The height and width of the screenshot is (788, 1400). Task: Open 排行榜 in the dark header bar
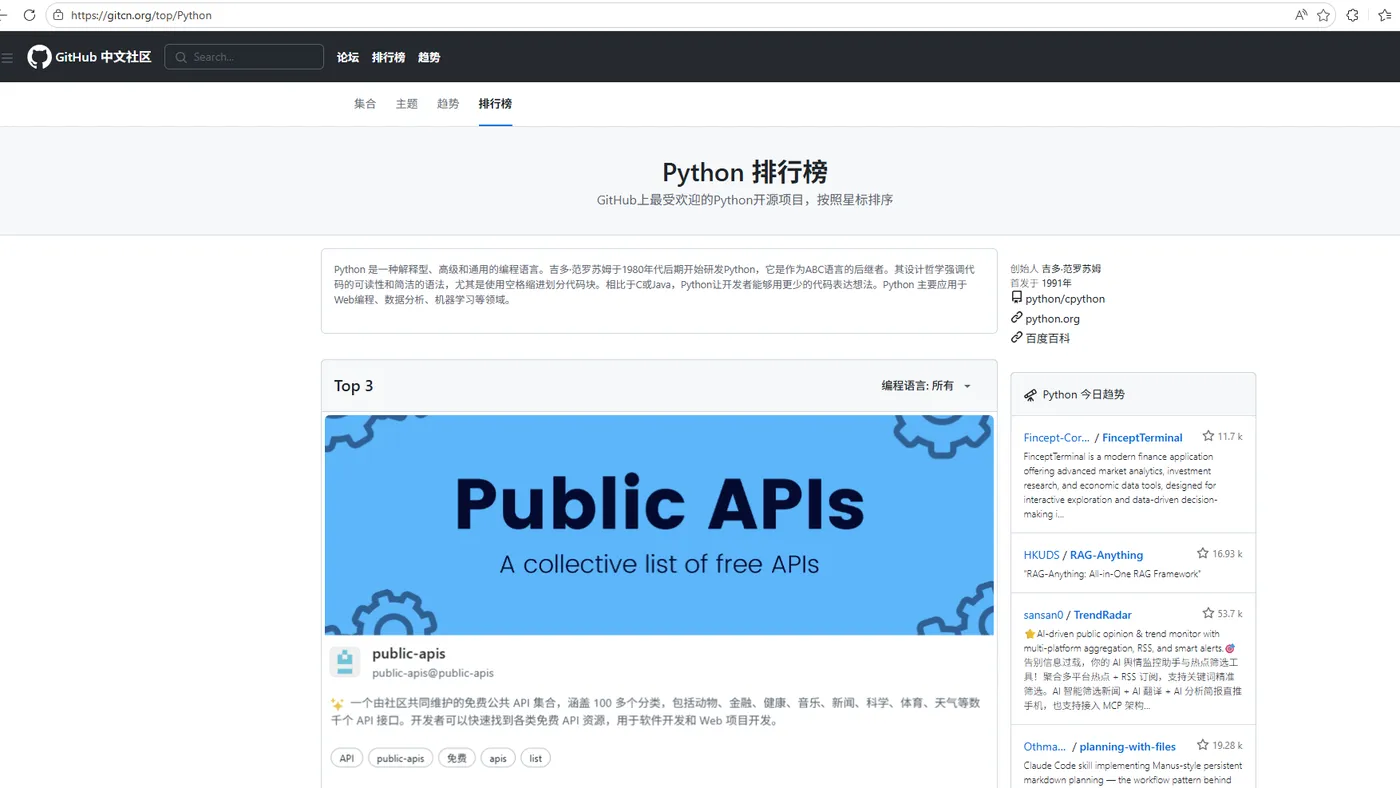click(388, 57)
